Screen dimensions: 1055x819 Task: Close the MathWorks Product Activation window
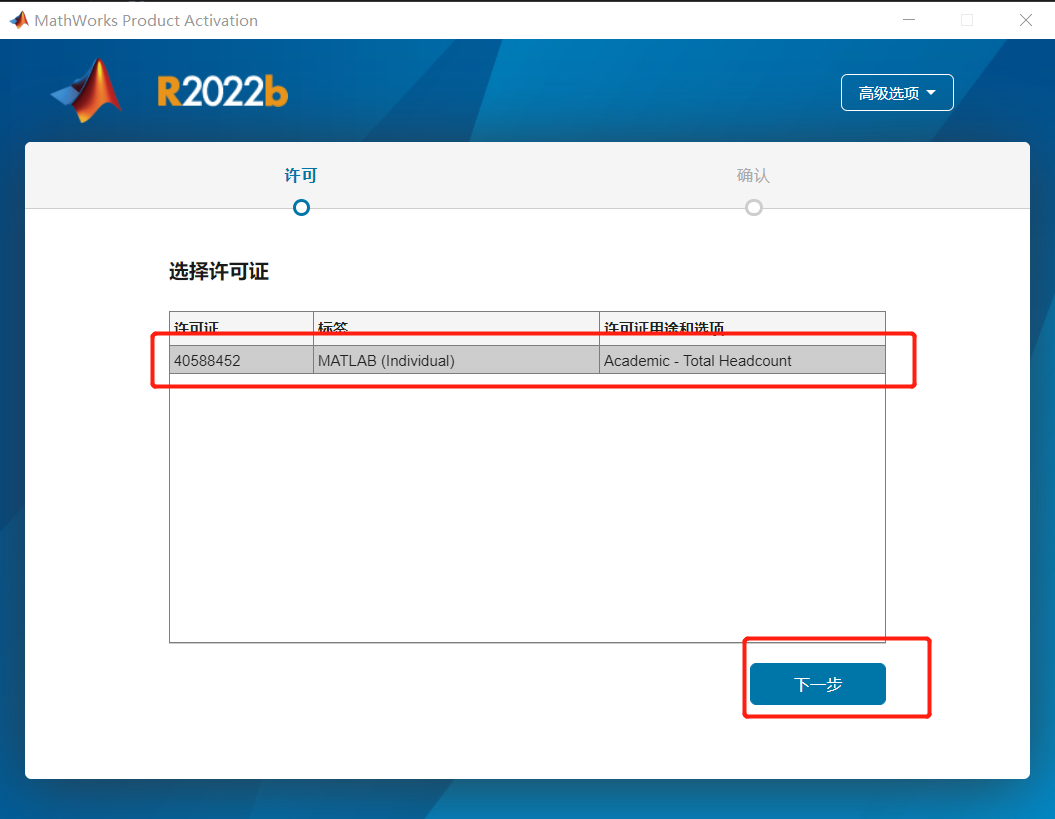(1026, 20)
